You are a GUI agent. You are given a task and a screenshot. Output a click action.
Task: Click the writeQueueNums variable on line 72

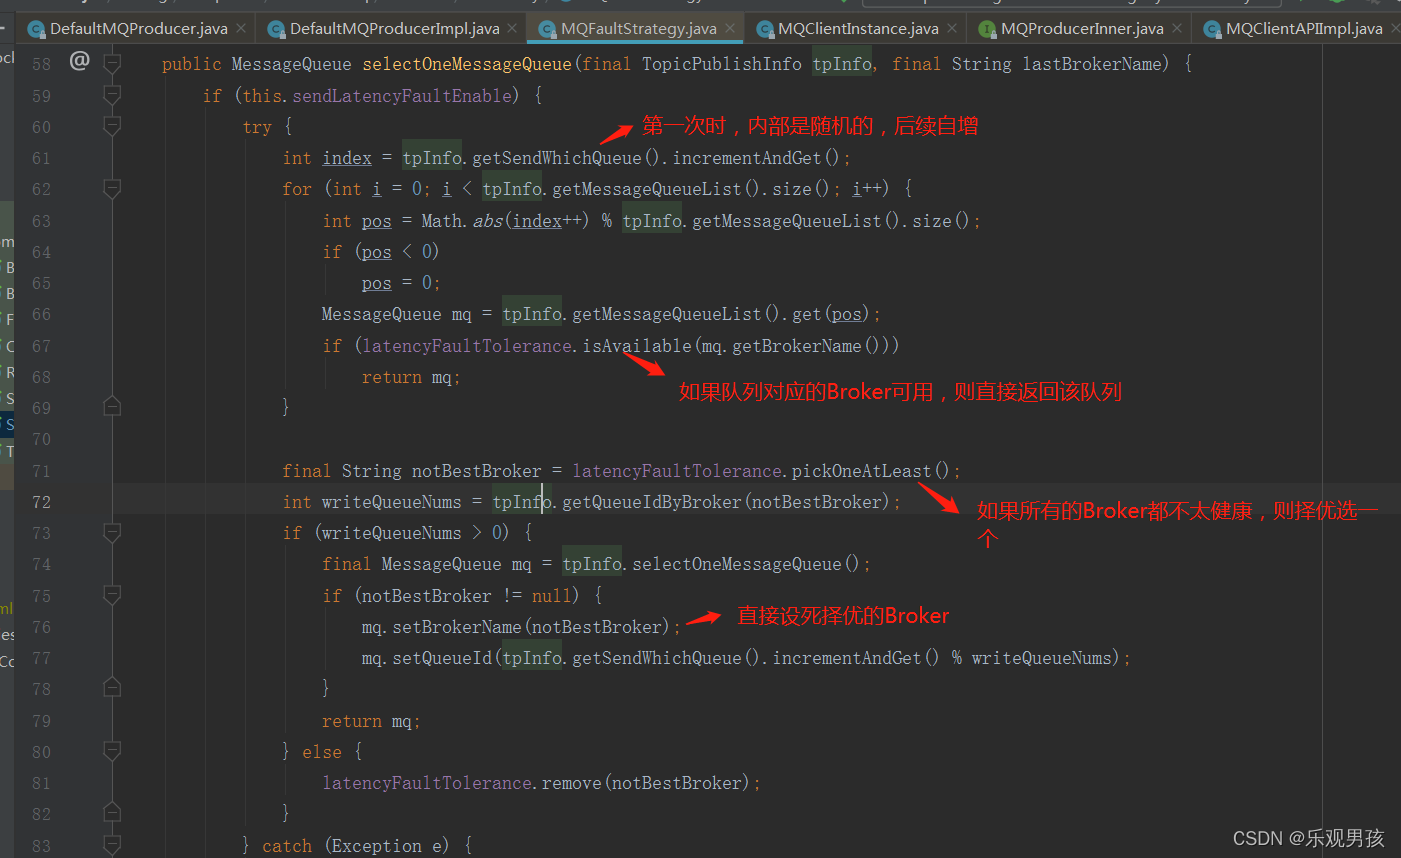click(x=392, y=502)
